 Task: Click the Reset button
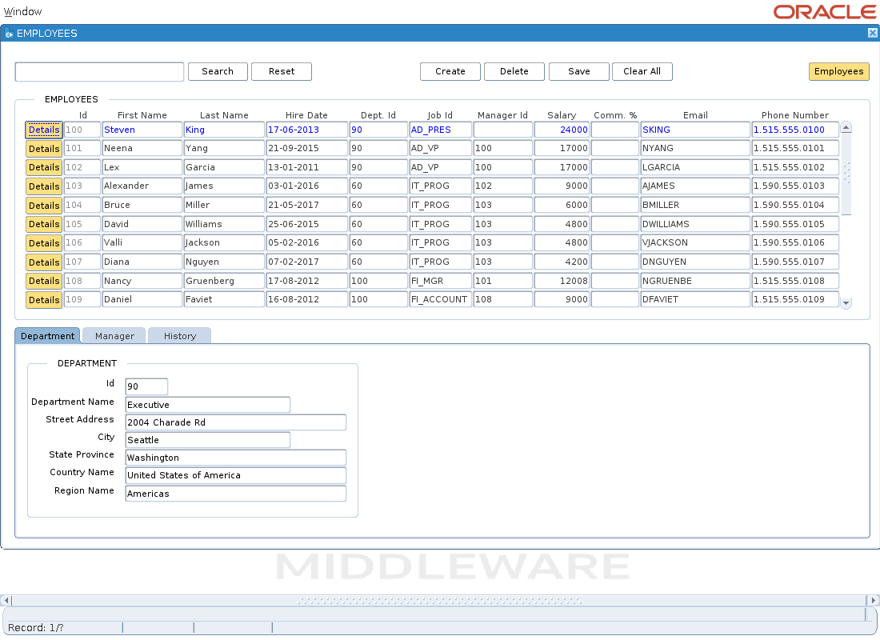click(x=281, y=71)
